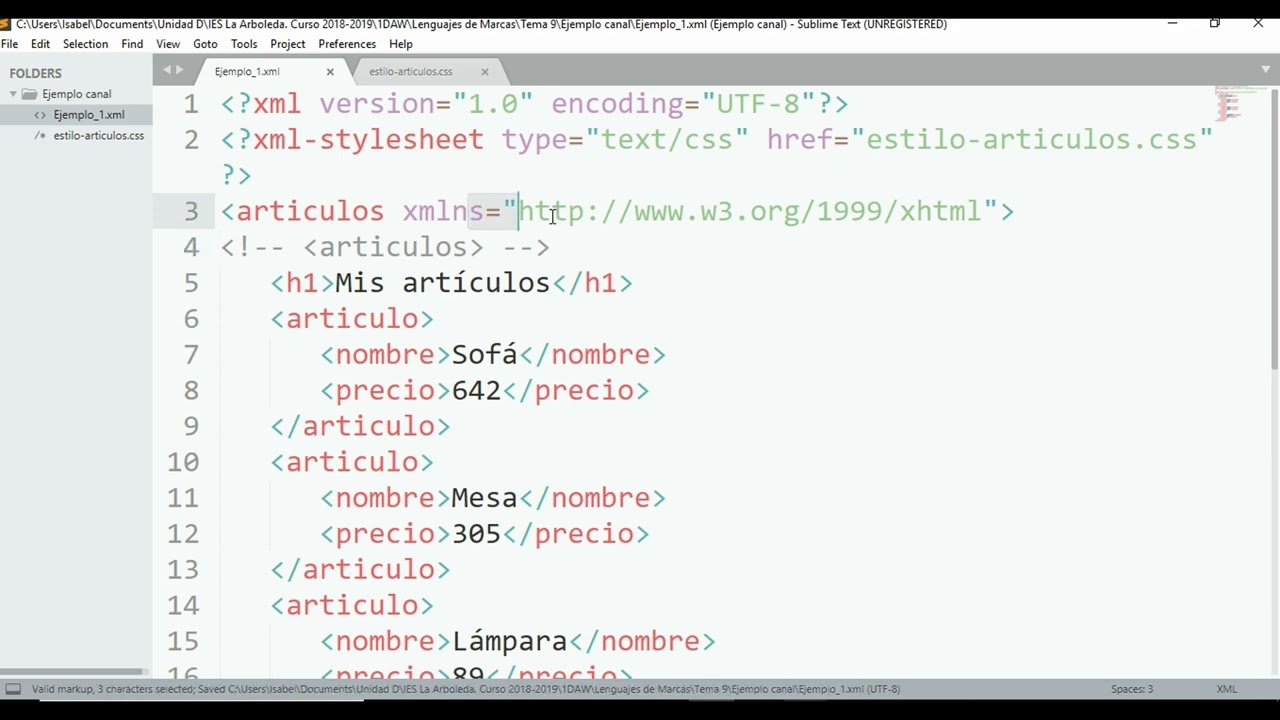Go to next tab with right arrow
This screenshot has width=1280, height=720.
tap(180, 70)
